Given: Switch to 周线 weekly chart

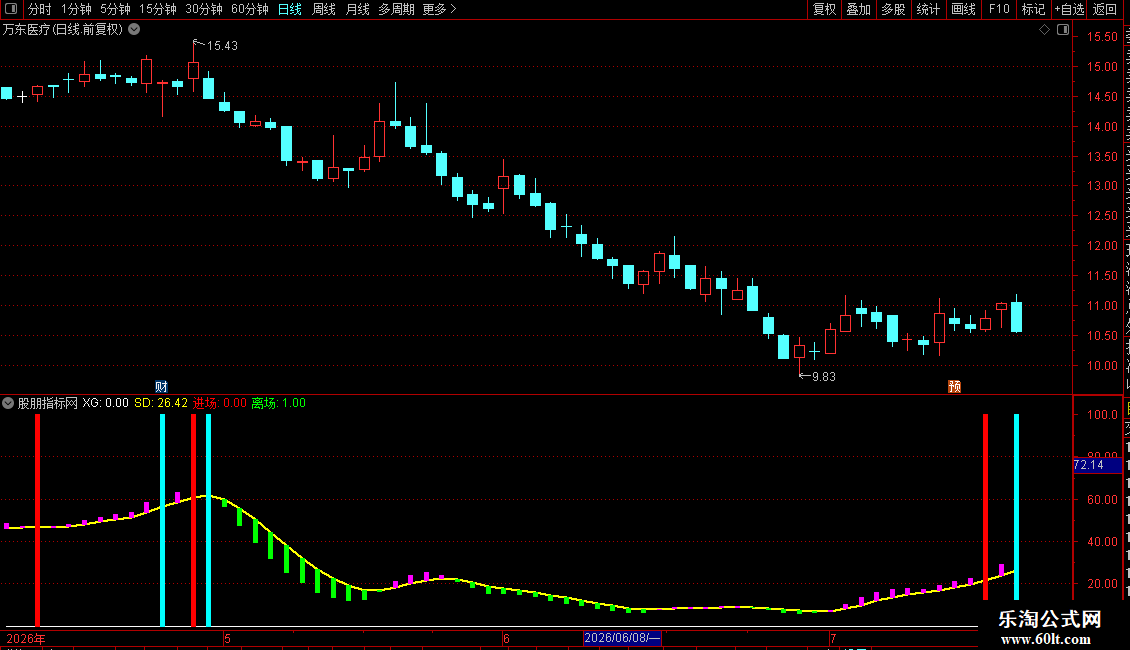Looking at the screenshot, I should (324, 9).
